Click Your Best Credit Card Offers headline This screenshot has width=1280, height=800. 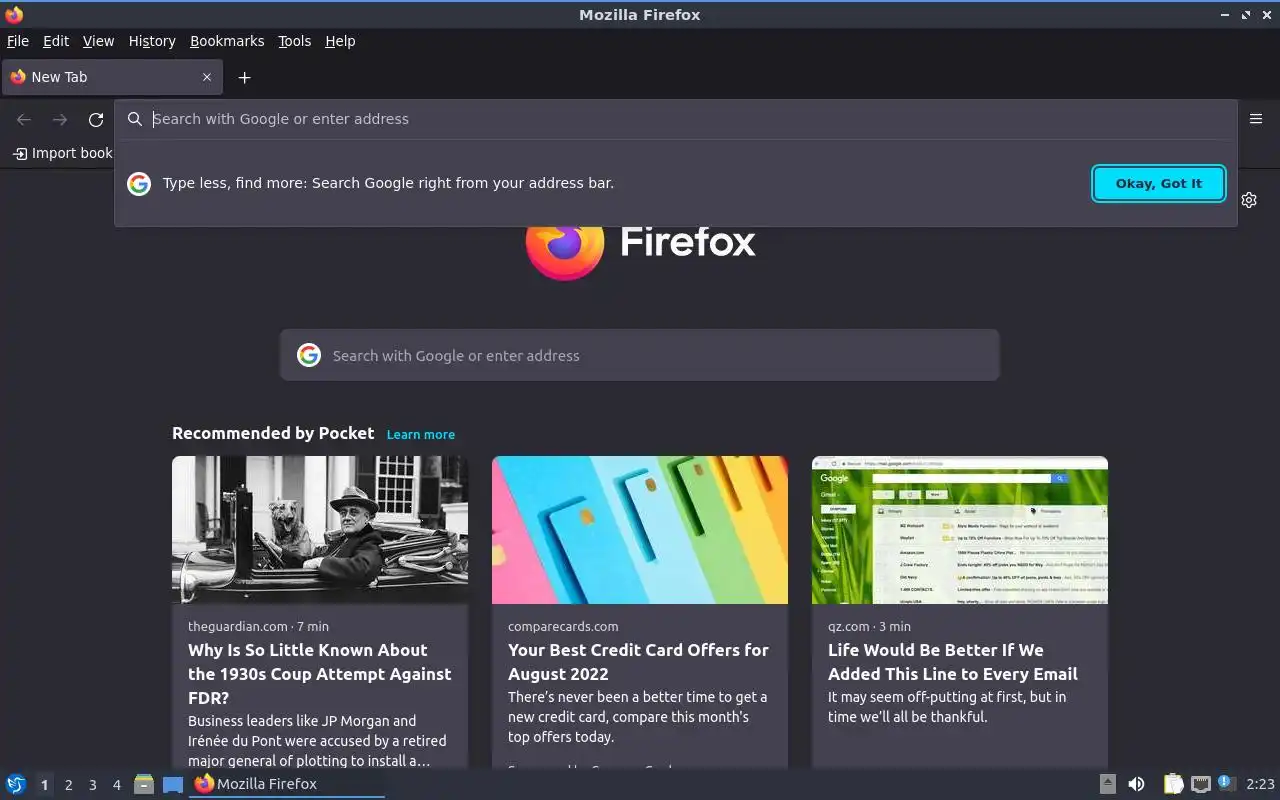[638, 662]
